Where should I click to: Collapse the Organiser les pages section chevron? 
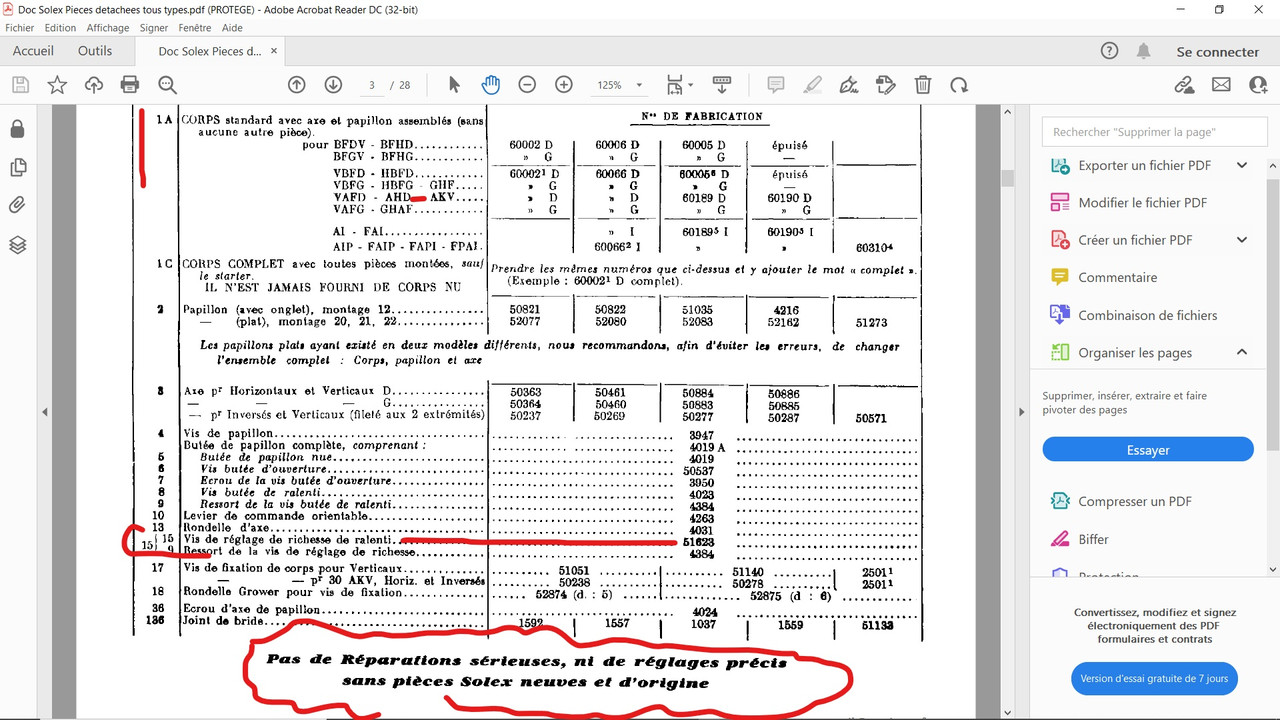coord(1242,352)
